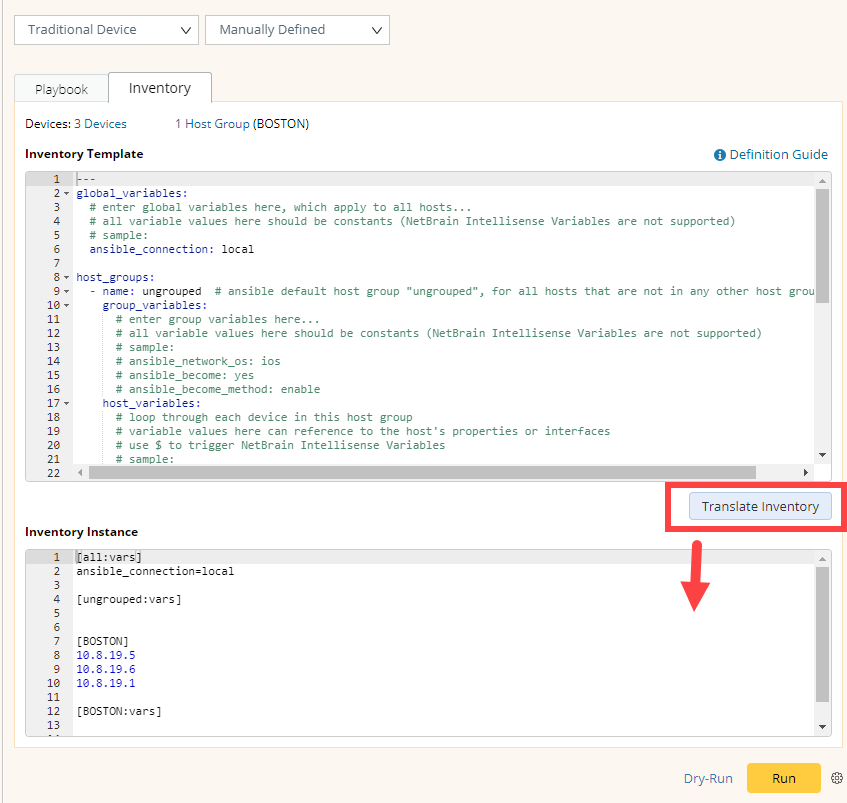Open the gear settings icon next to Run

[837, 778]
